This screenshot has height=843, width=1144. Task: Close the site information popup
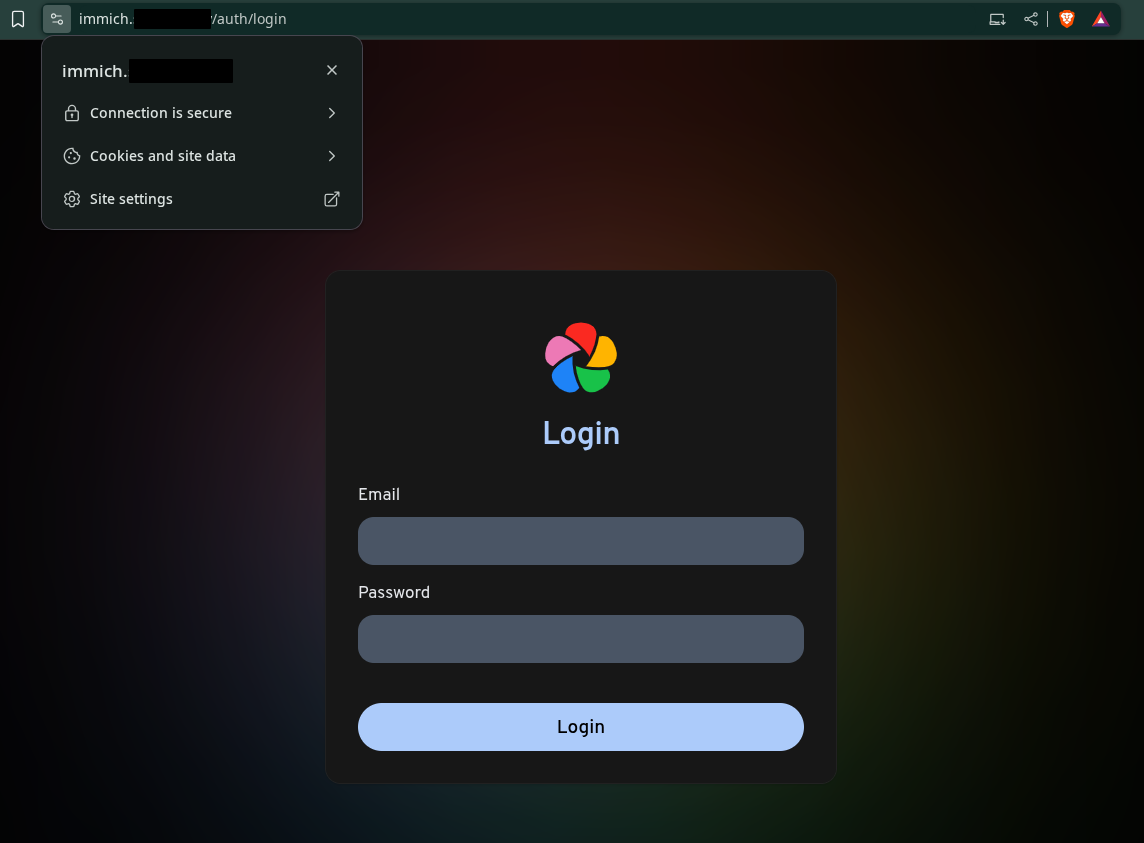pyautogui.click(x=332, y=70)
